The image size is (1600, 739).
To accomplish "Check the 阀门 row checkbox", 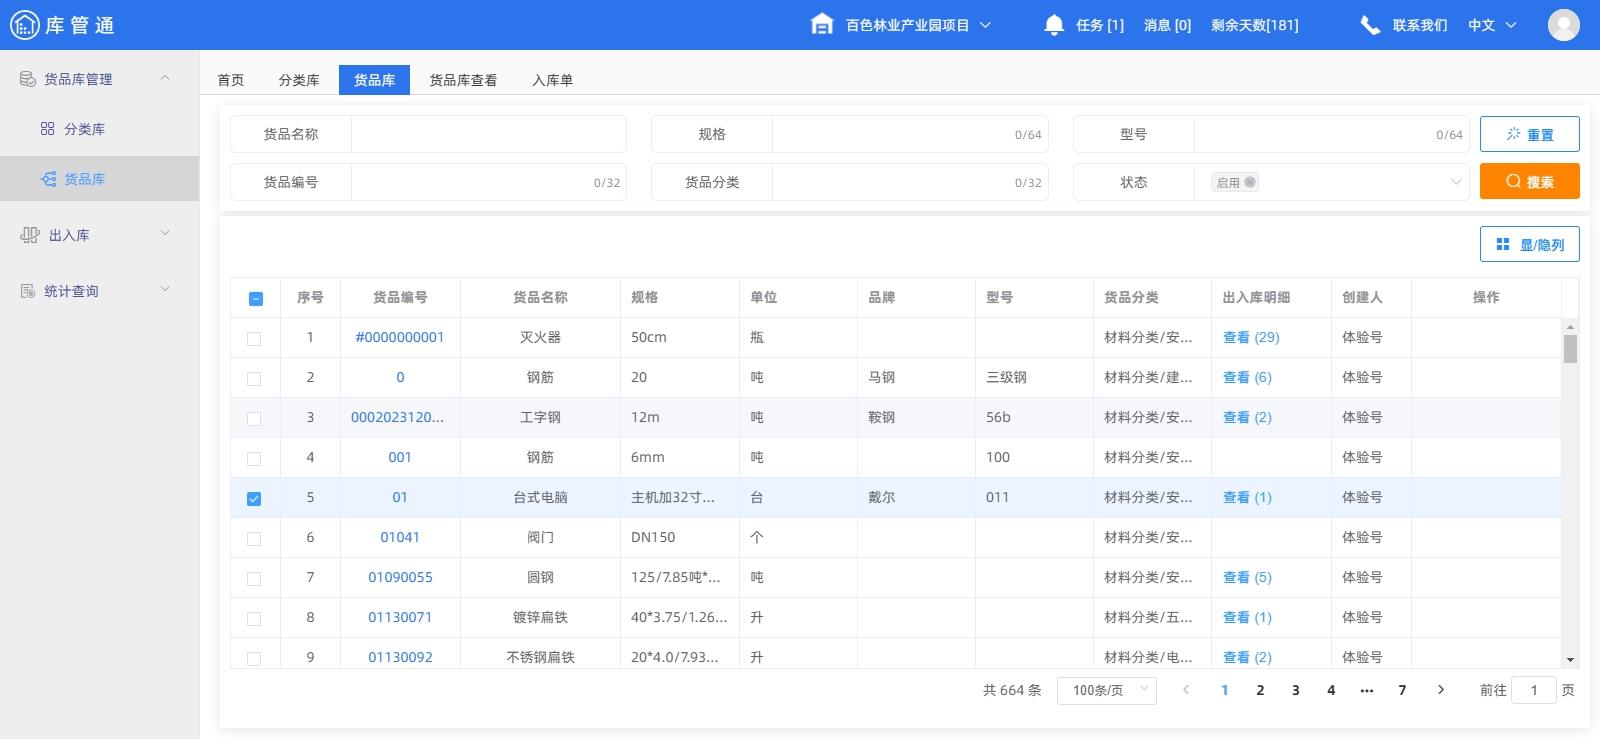I will click(x=254, y=539).
